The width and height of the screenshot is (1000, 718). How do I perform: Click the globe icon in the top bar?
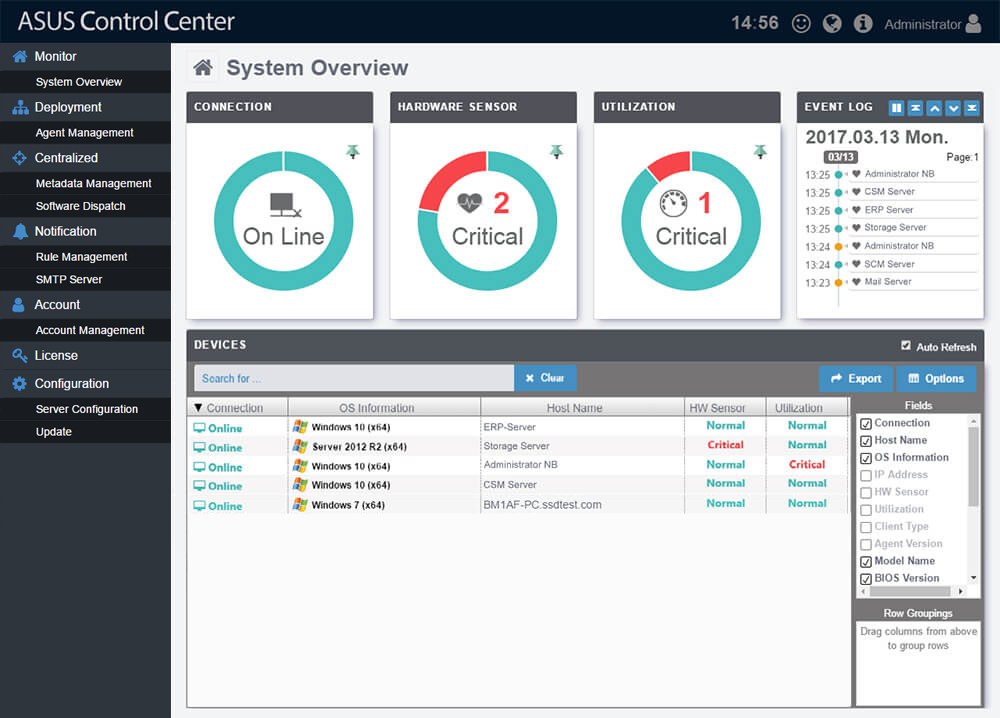click(832, 22)
